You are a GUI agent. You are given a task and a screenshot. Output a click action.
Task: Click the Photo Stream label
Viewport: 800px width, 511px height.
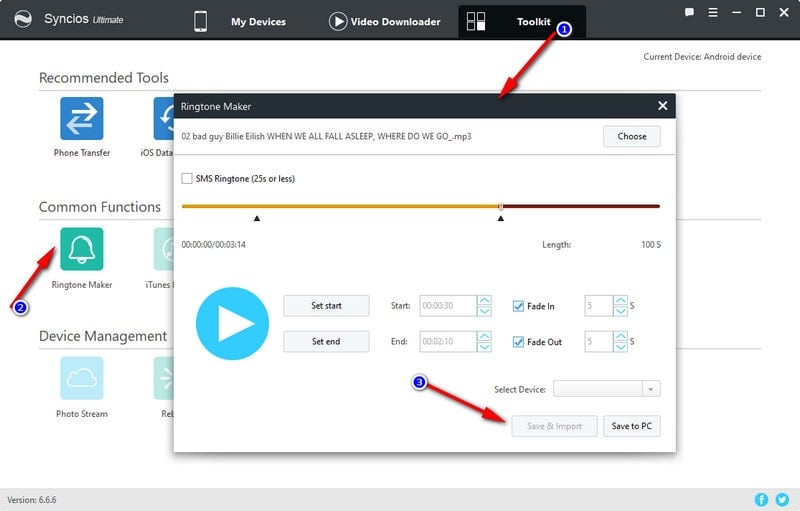point(82,414)
